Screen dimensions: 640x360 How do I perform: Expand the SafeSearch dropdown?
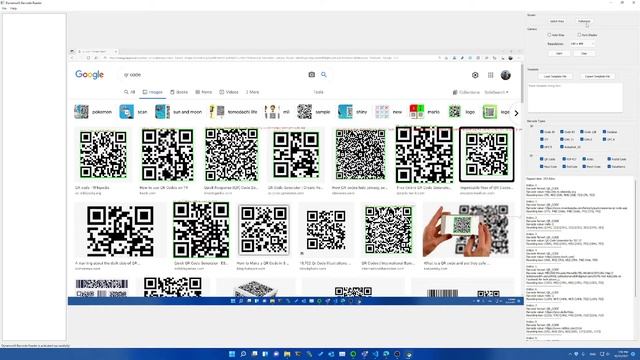(x=496, y=92)
